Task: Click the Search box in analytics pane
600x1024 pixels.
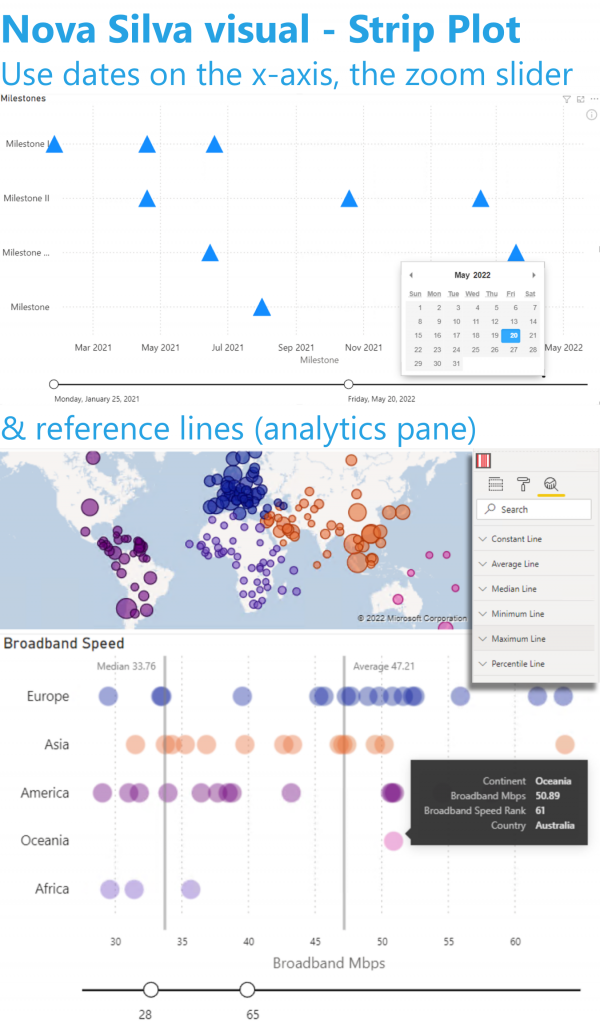Action: [534, 509]
